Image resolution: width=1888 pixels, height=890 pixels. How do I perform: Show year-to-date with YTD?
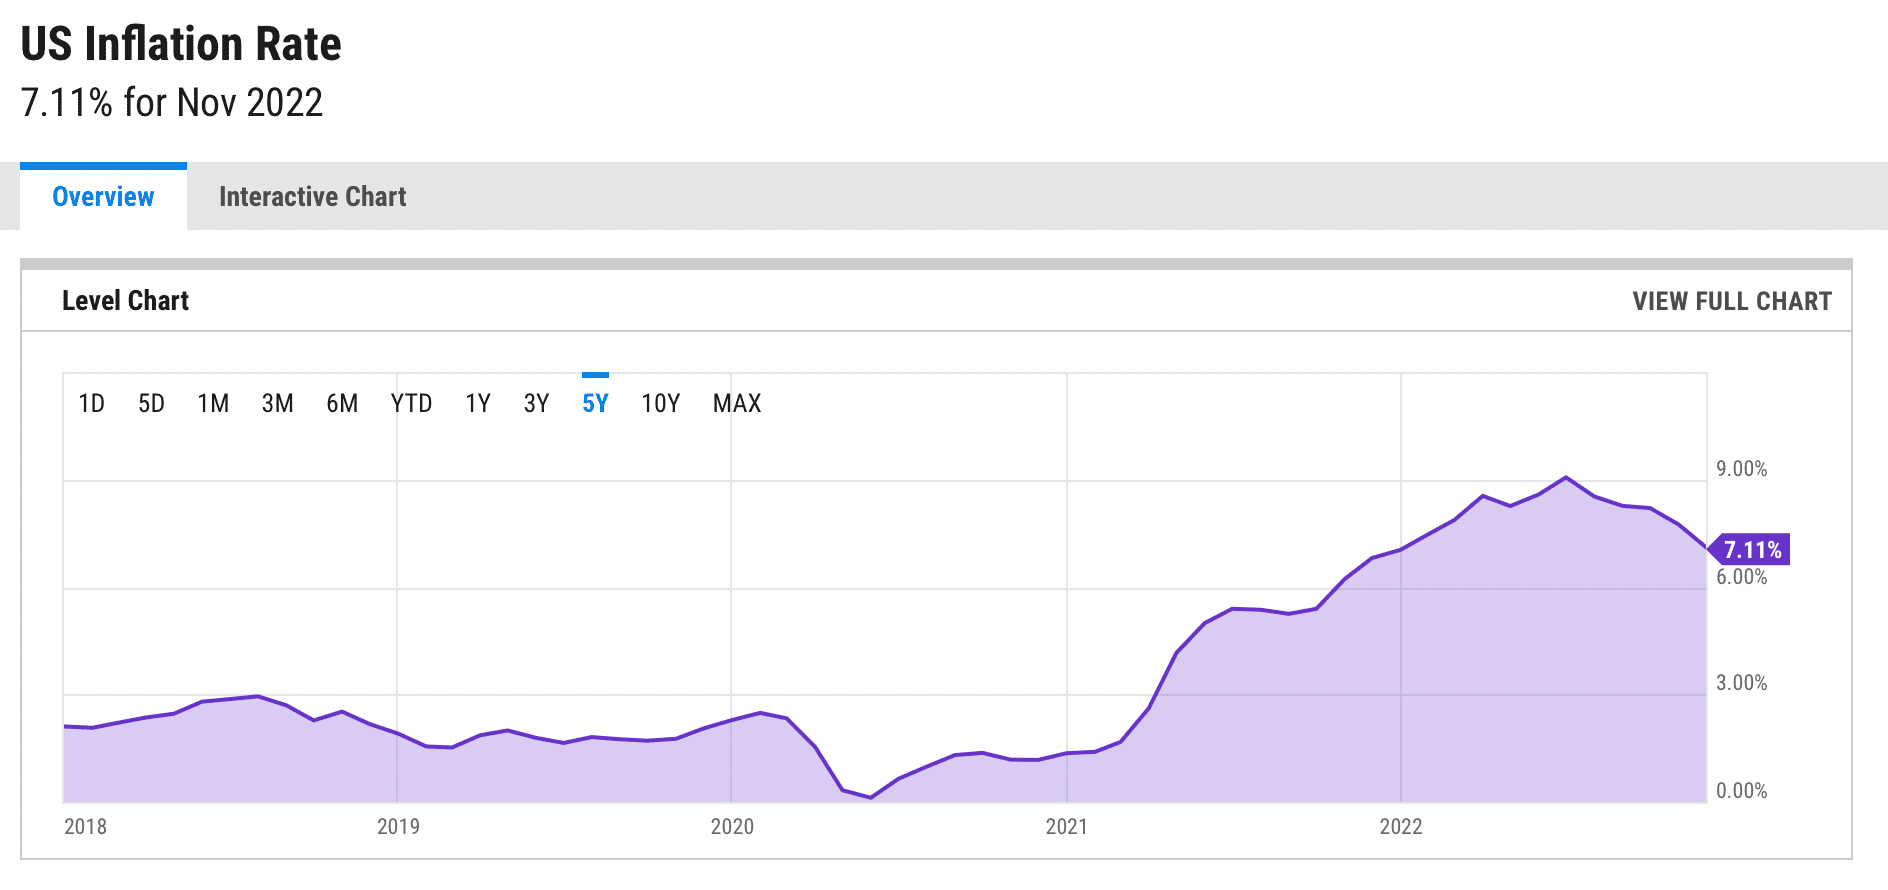pos(411,403)
